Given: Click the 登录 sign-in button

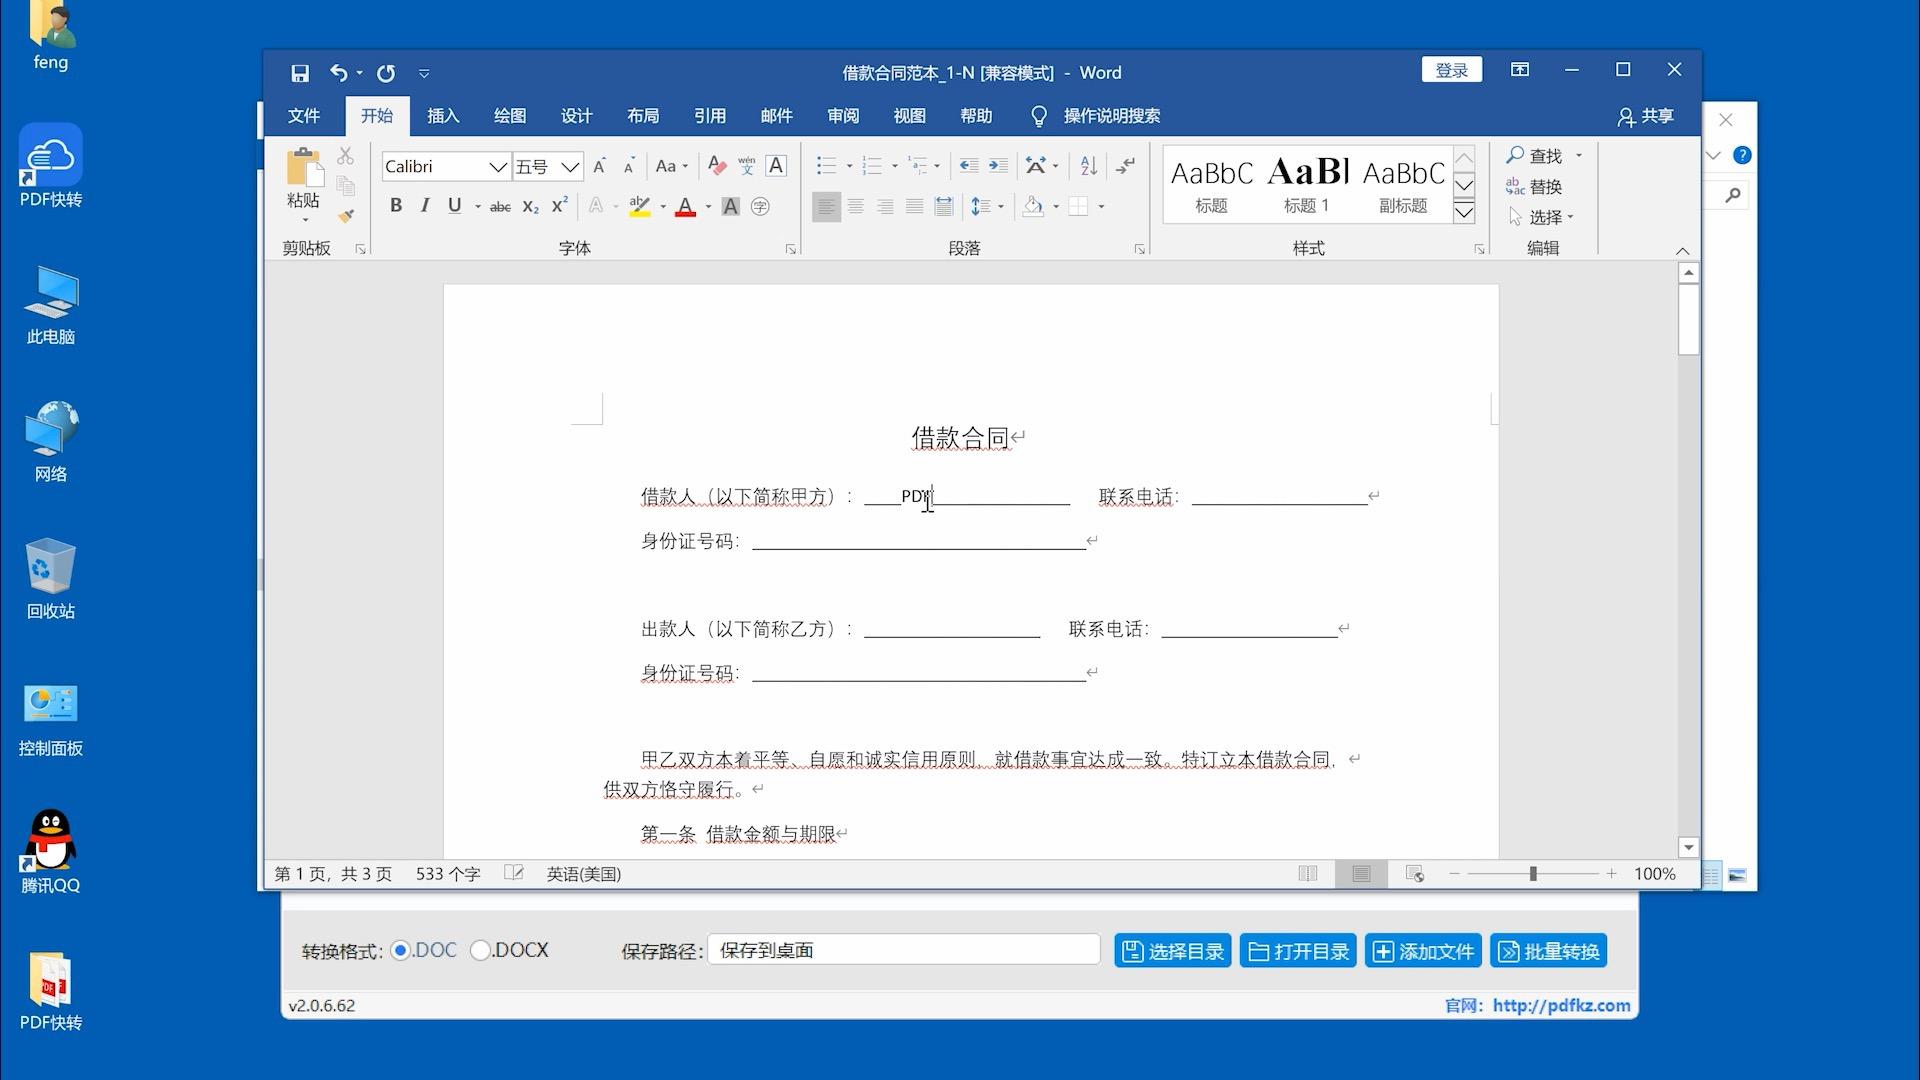Looking at the screenshot, I should pos(1451,70).
